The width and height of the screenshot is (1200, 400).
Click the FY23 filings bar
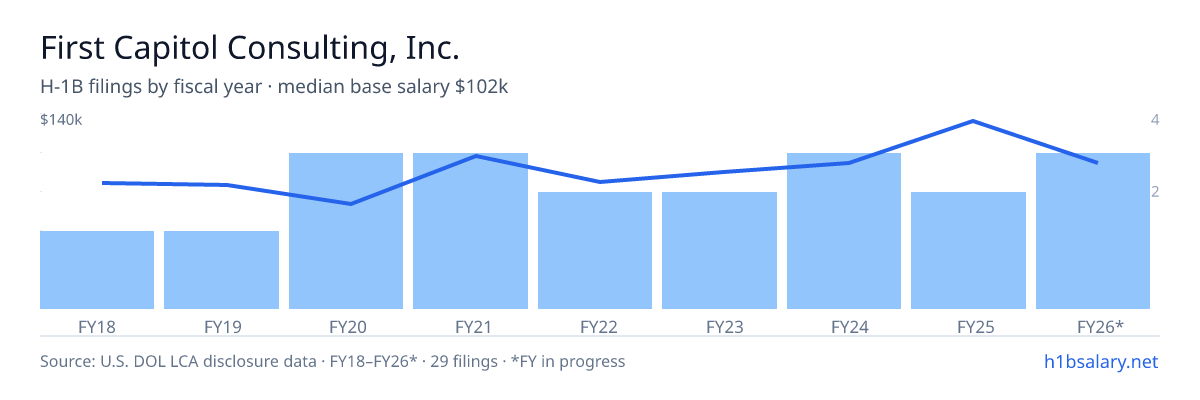tap(719, 250)
